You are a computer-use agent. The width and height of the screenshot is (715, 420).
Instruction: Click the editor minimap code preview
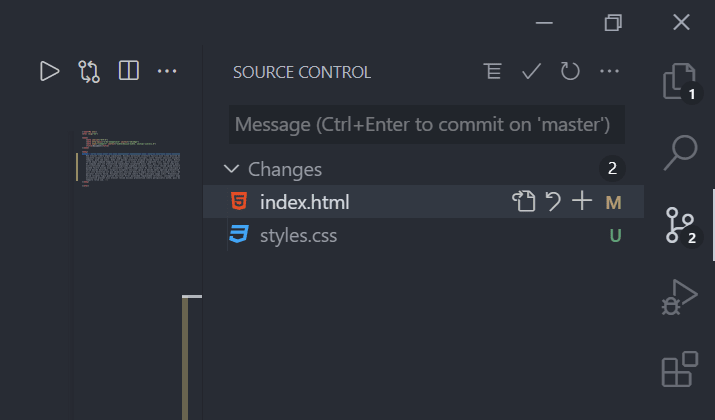(131, 158)
